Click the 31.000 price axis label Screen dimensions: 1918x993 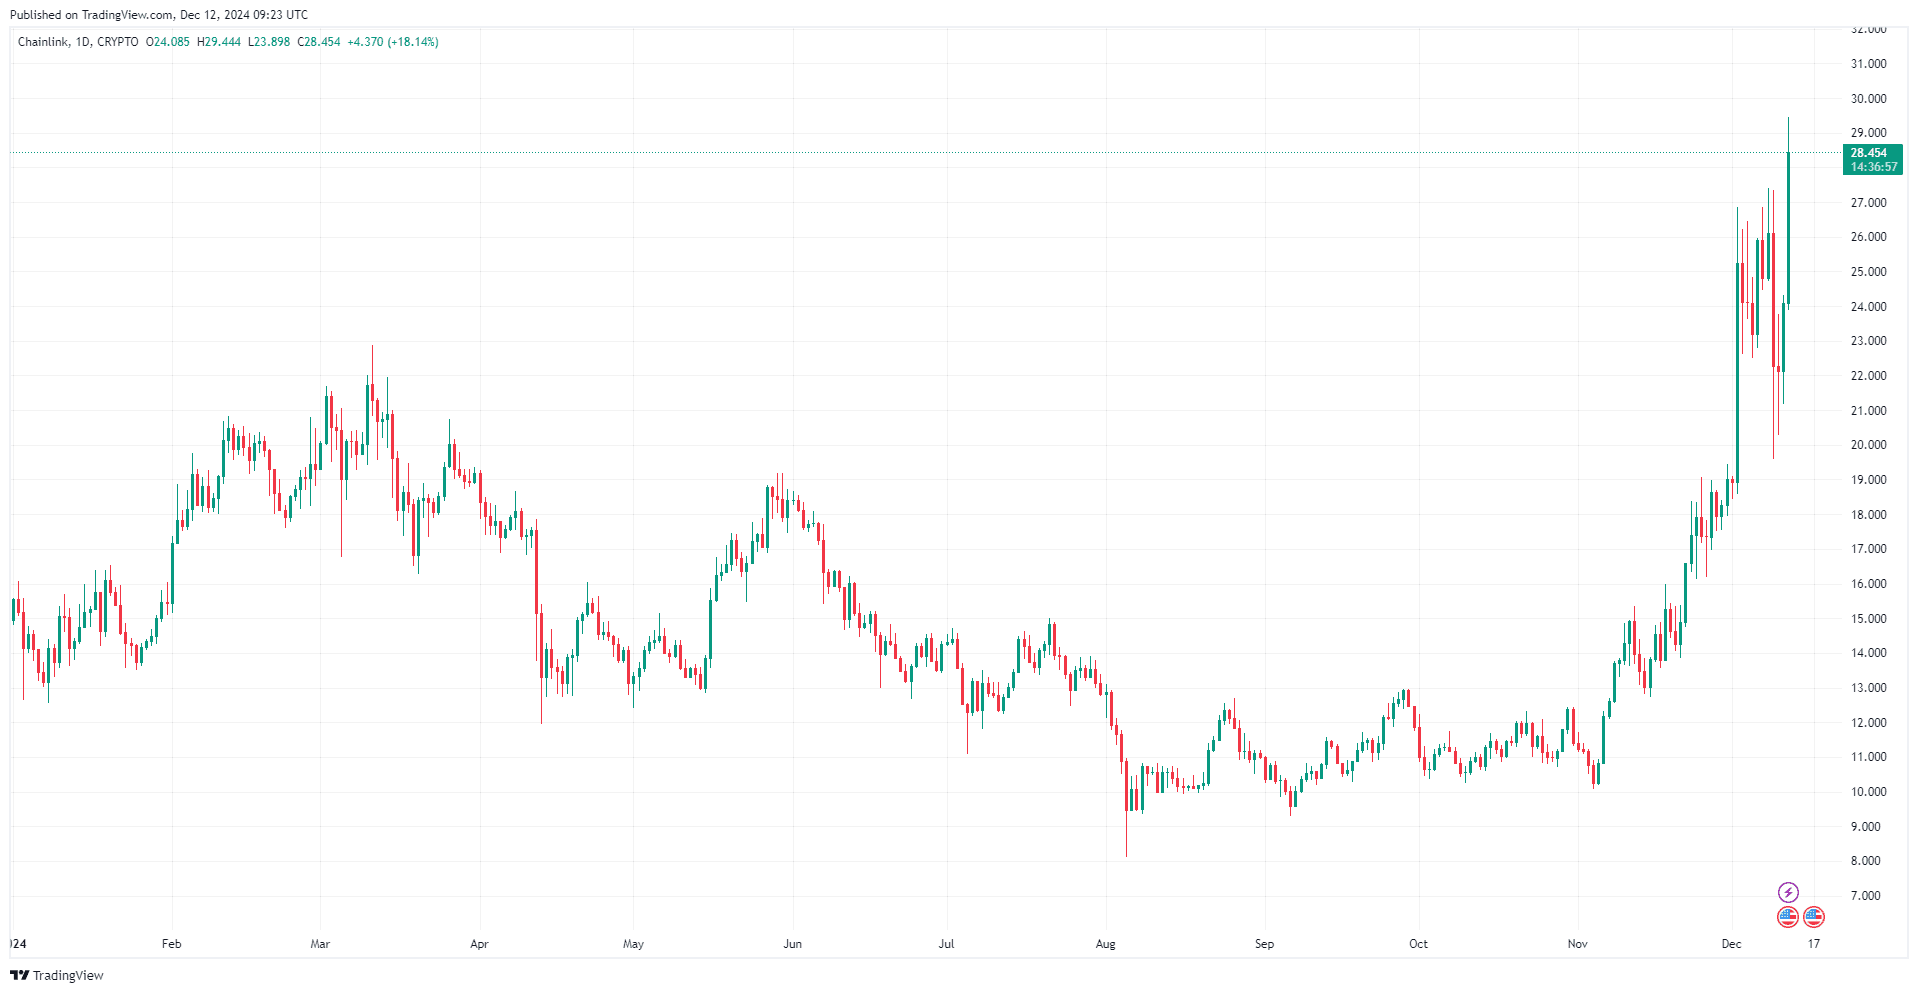click(x=1868, y=64)
